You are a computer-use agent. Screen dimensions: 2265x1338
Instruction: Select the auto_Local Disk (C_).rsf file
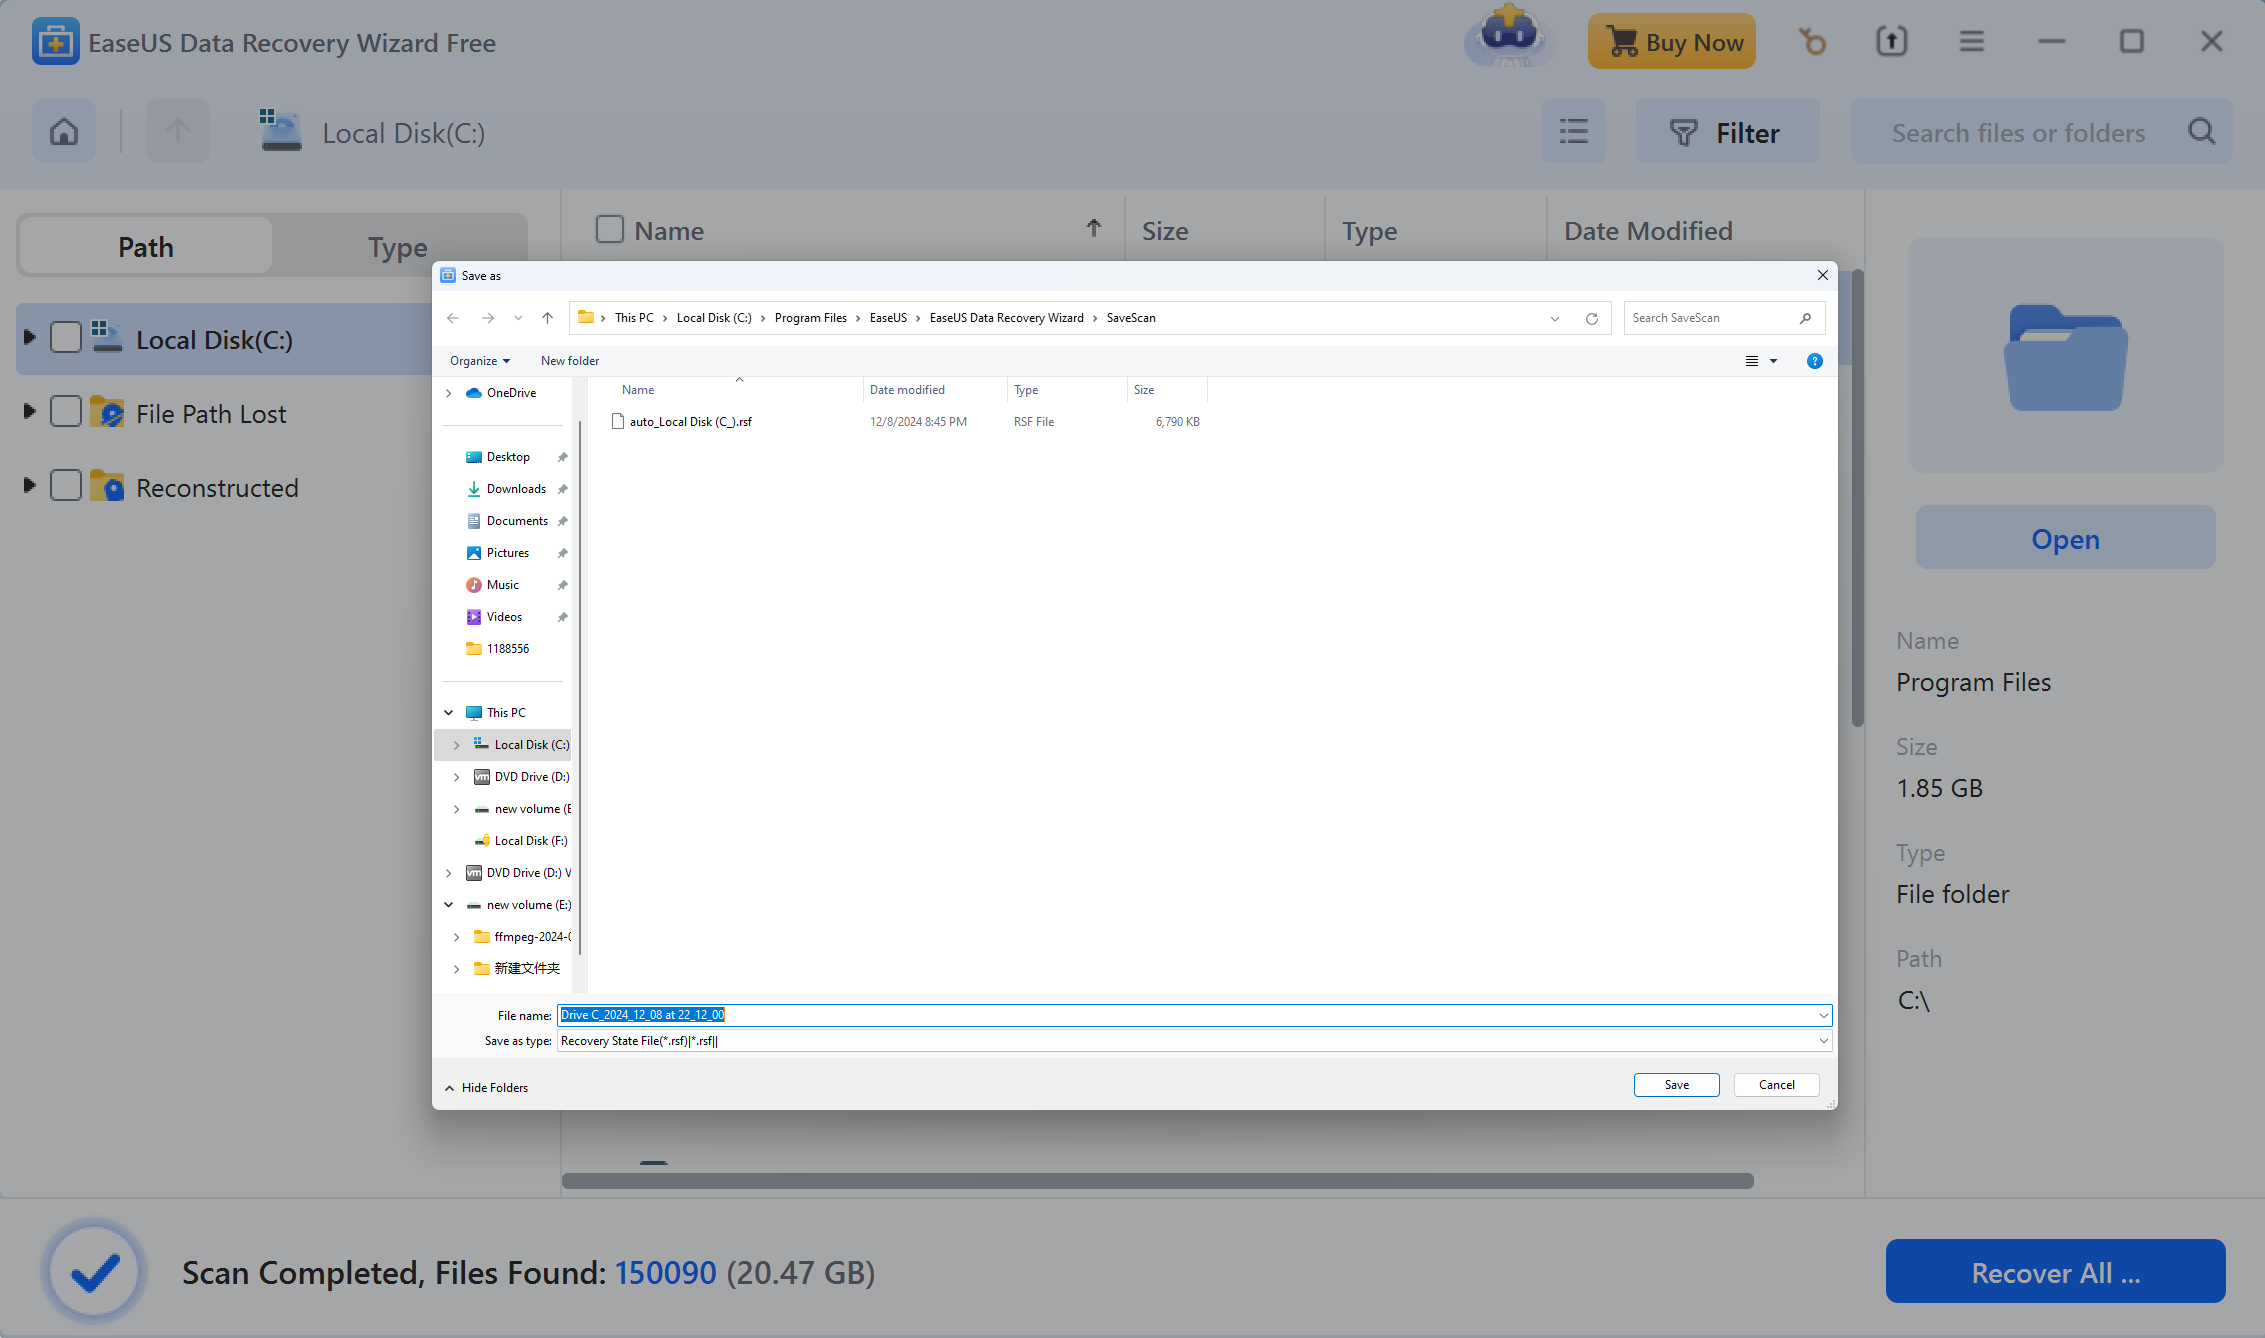(x=690, y=422)
